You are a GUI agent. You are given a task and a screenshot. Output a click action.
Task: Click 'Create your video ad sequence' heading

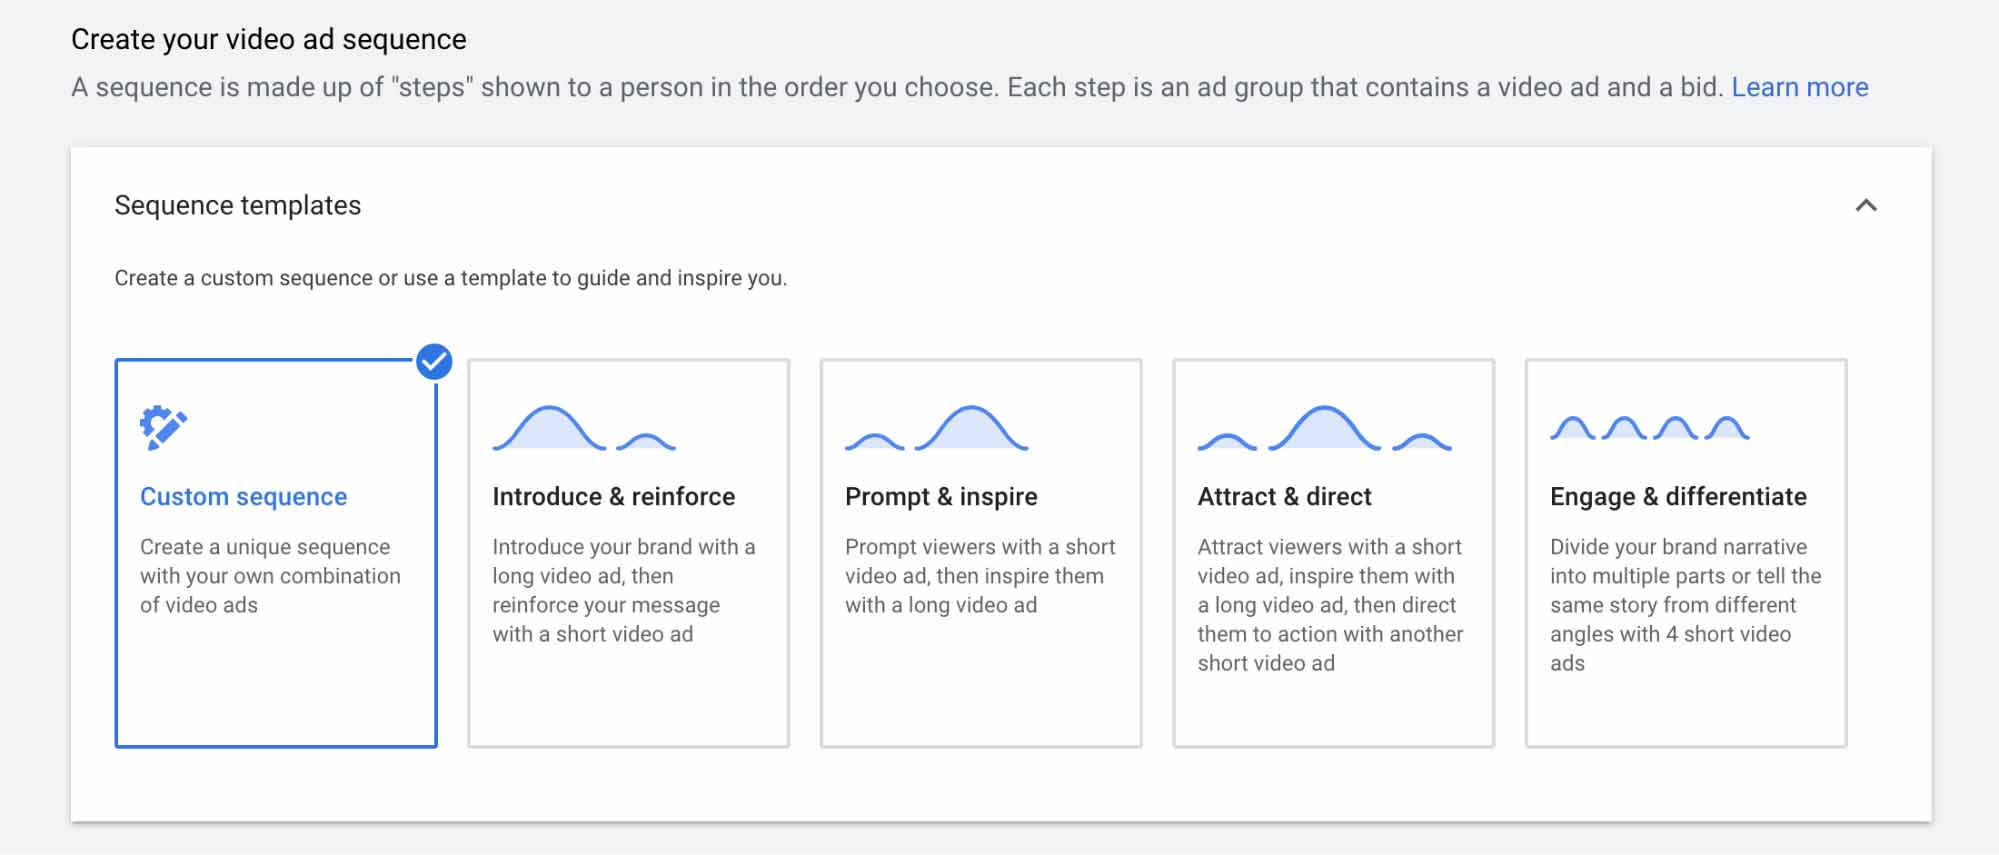coord(268,39)
